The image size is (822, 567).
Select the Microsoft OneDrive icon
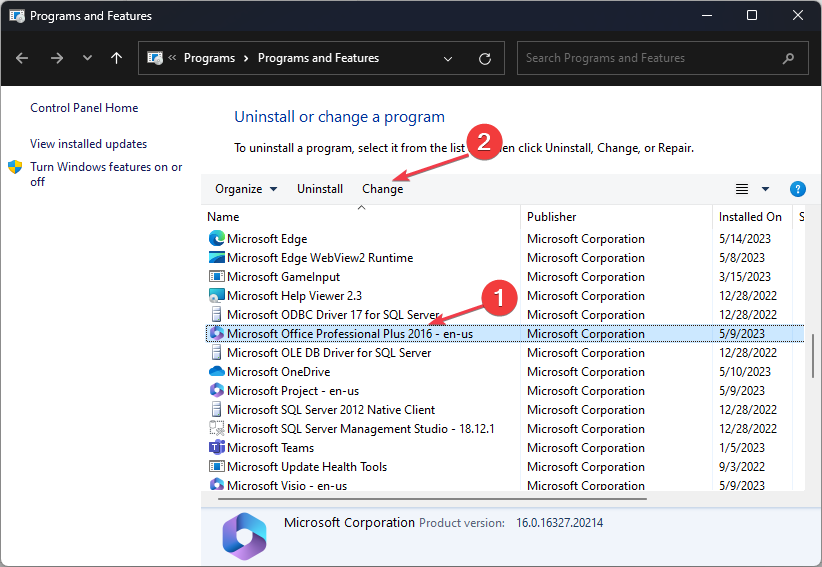click(x=217, y=372)
